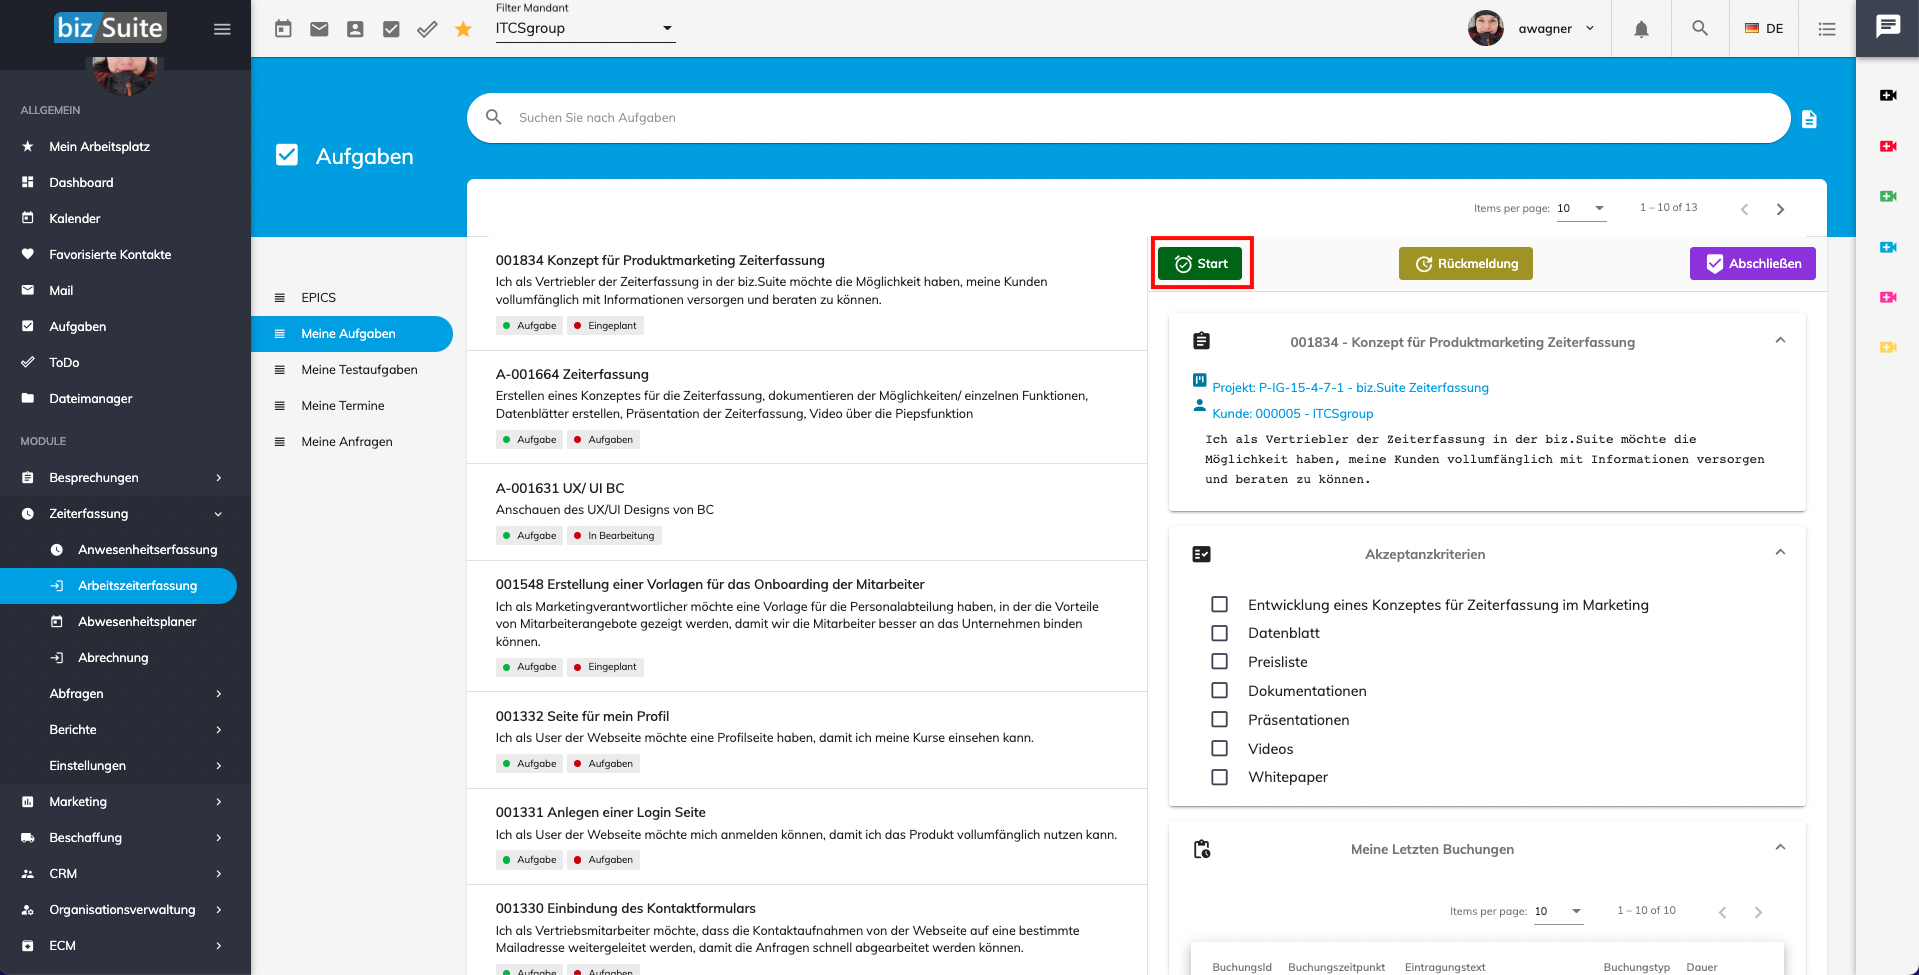Select Meine Testaufgaben list
The height and width of the screenshot is (975, 1919).
(x=359, y=370)
